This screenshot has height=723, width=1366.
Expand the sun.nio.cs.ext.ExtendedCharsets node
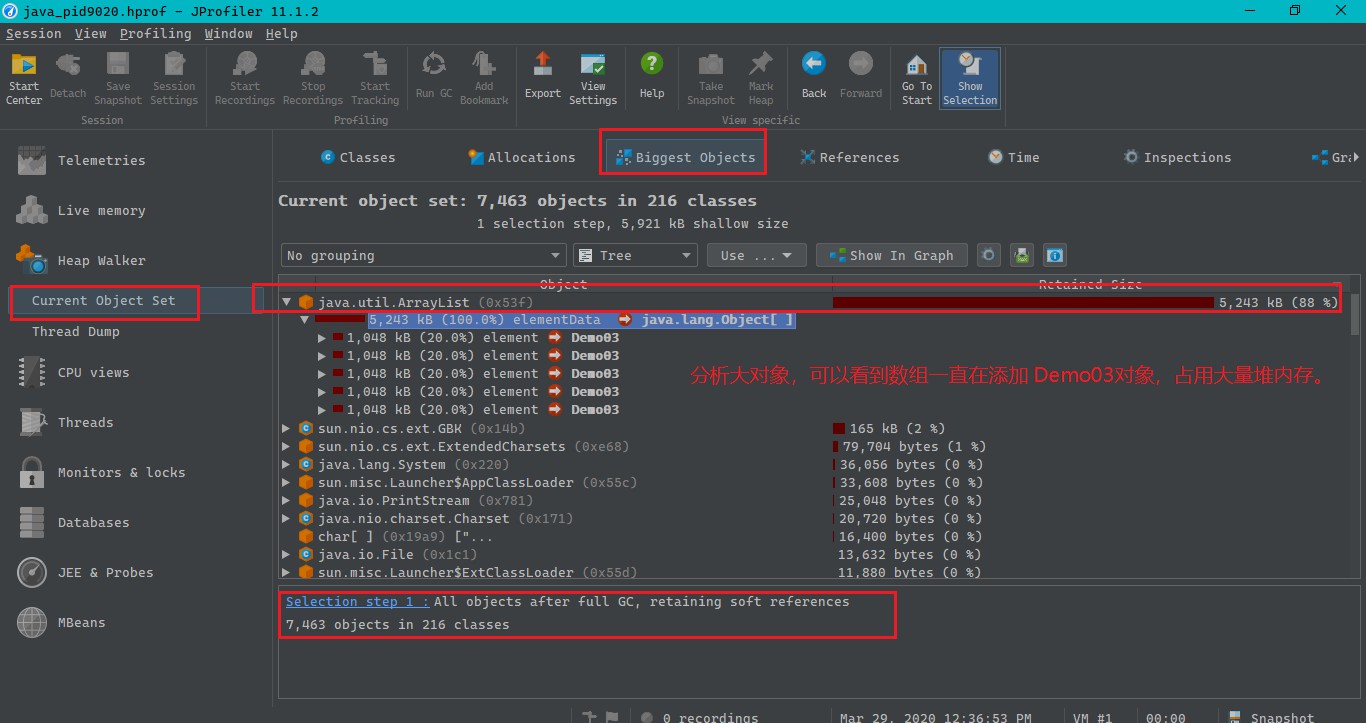point(286,446)
